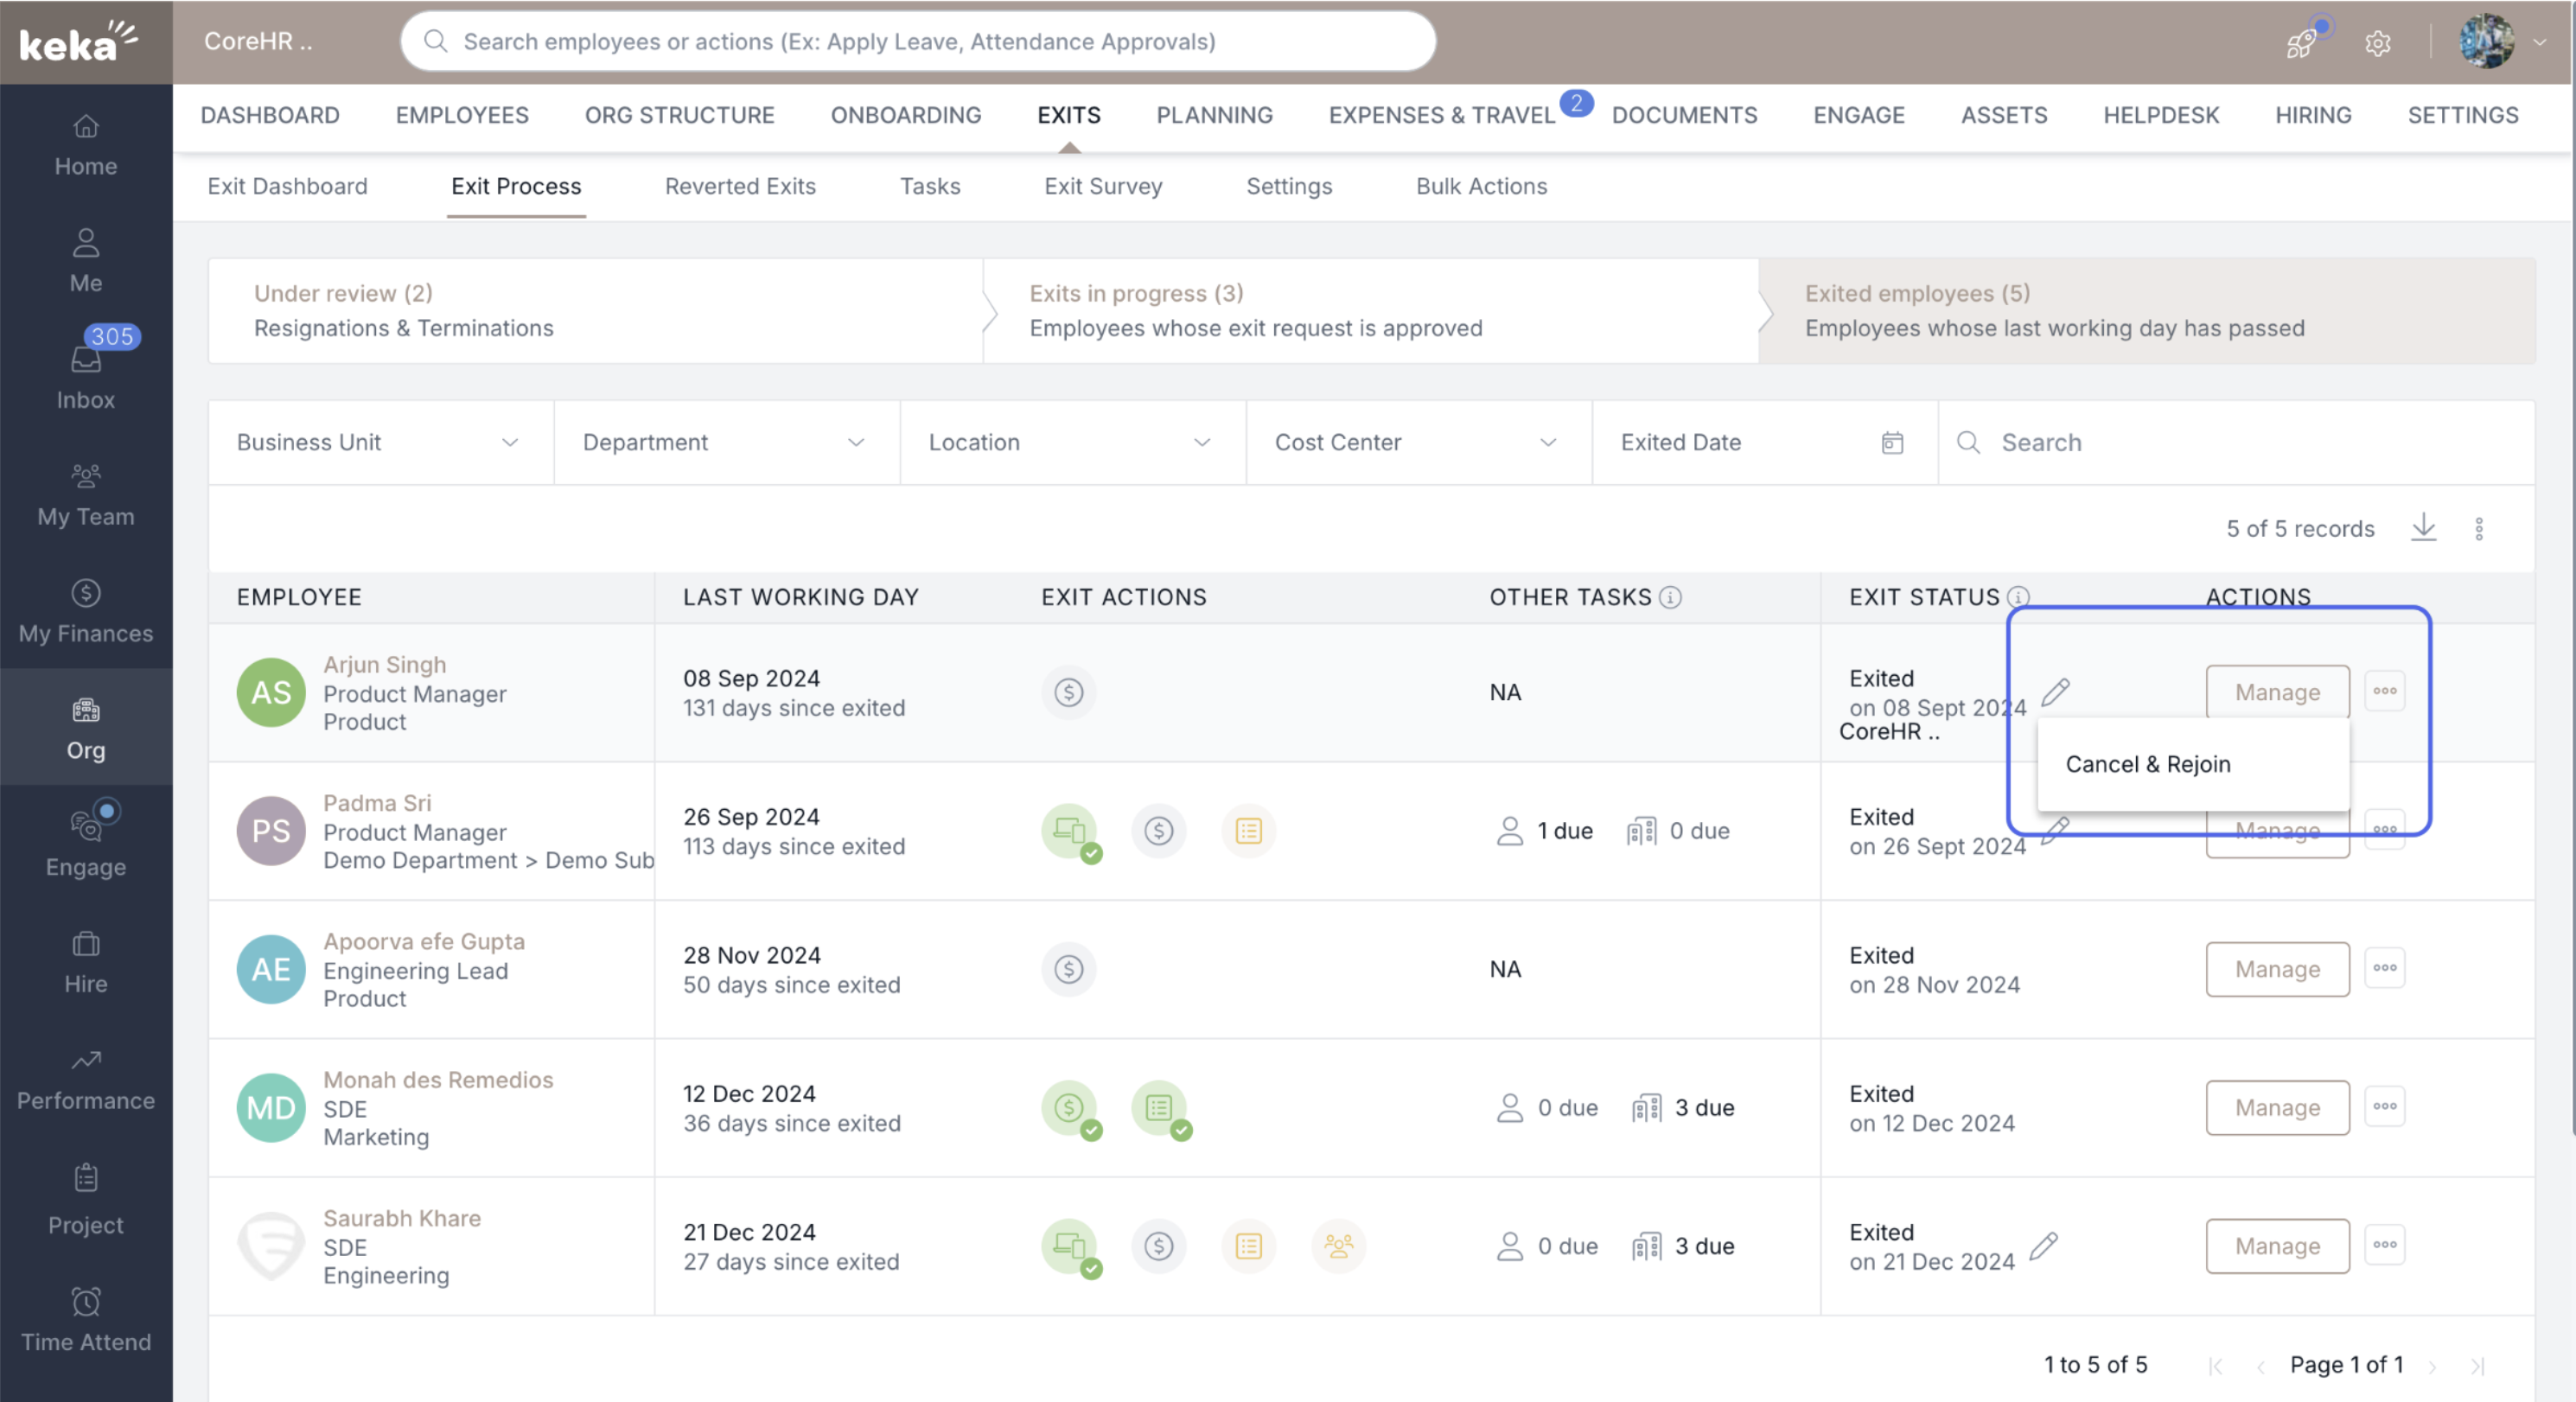Click the Other Tasks info icon
Viewport: 2576px width, 1402px height.
coord(1670,597)
